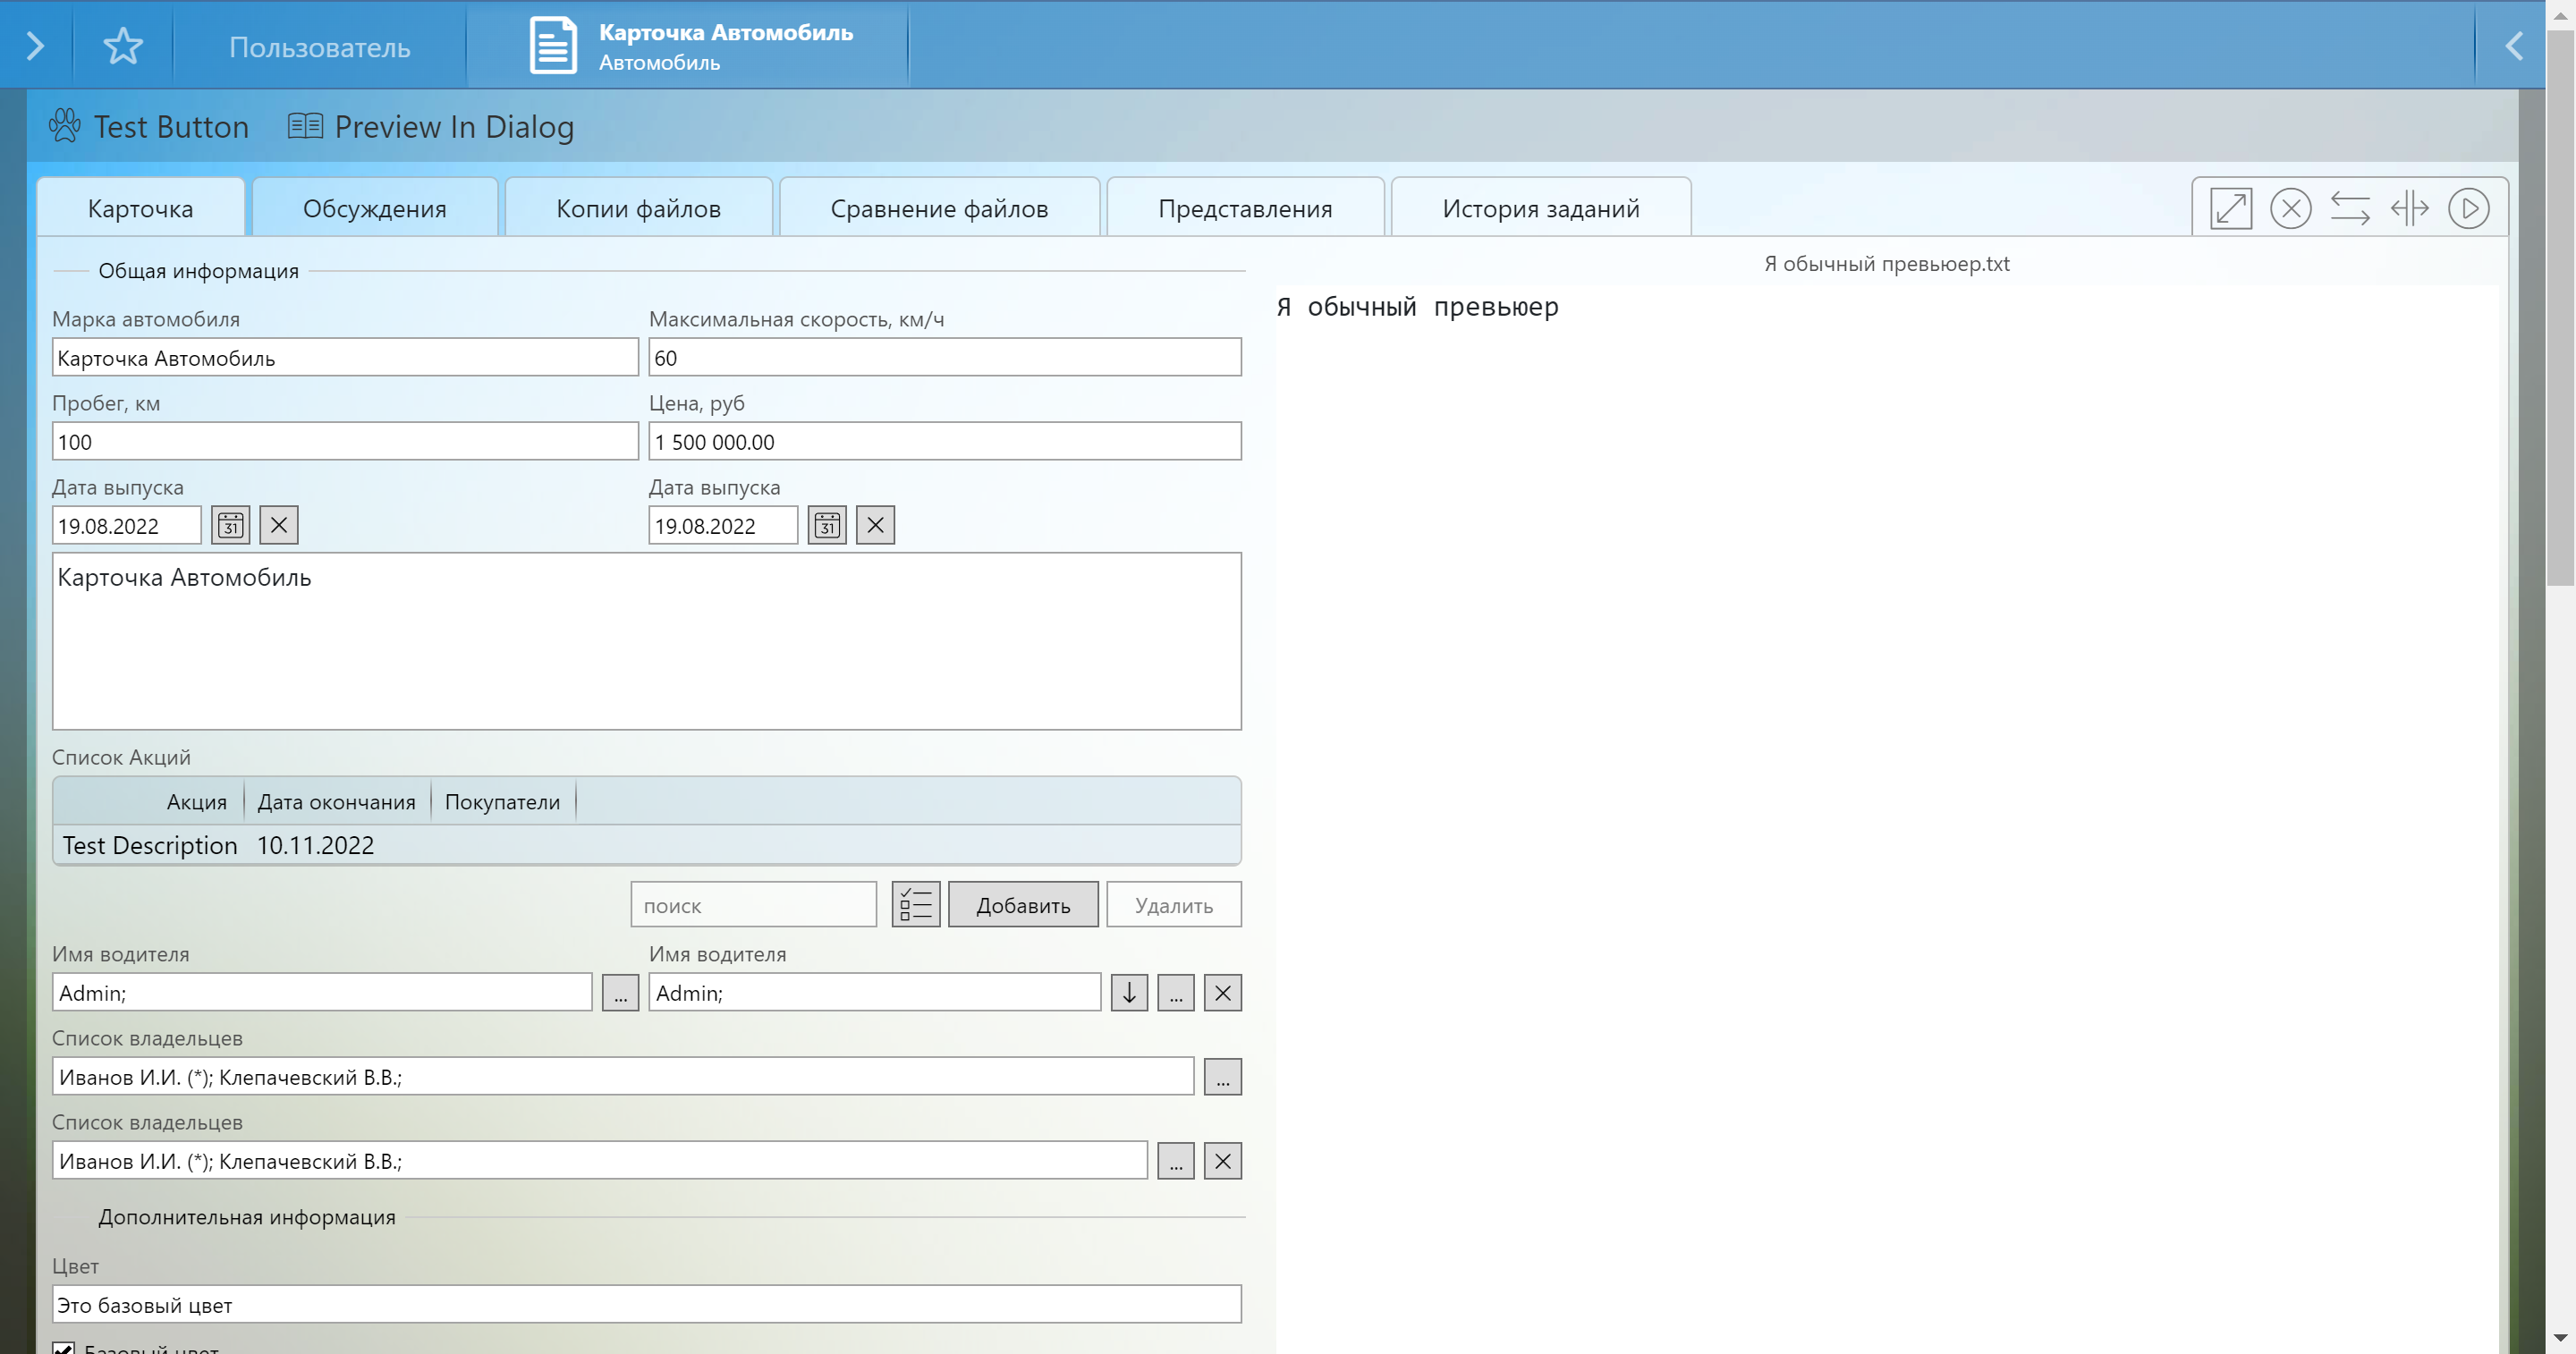Click the swap arrows preview icon
2576x1354 pixels.
coord(2349,208)
